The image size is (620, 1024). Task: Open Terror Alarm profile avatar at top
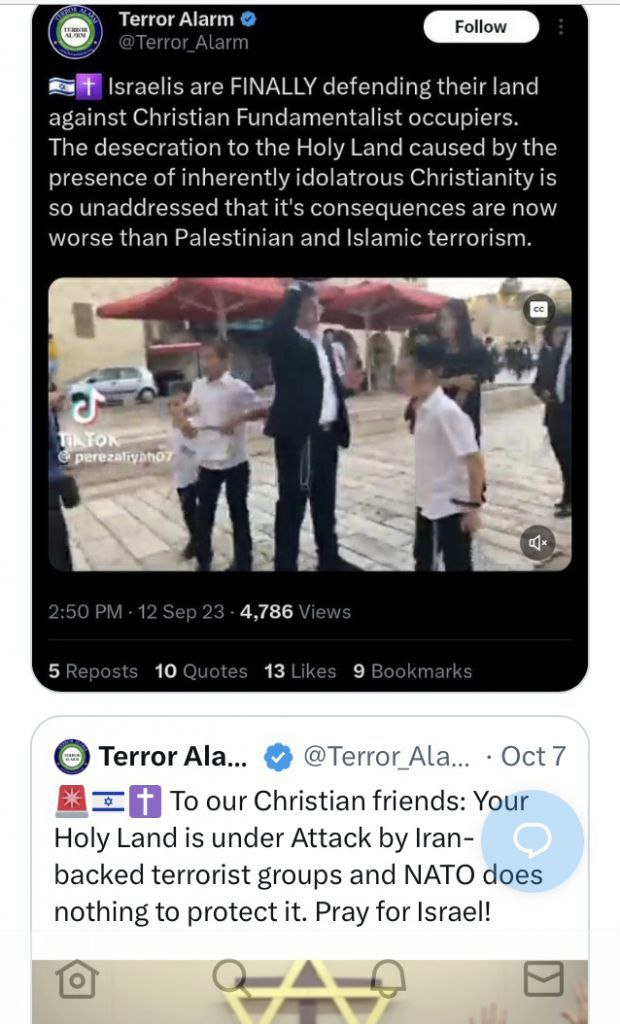[x=75, y=32]
